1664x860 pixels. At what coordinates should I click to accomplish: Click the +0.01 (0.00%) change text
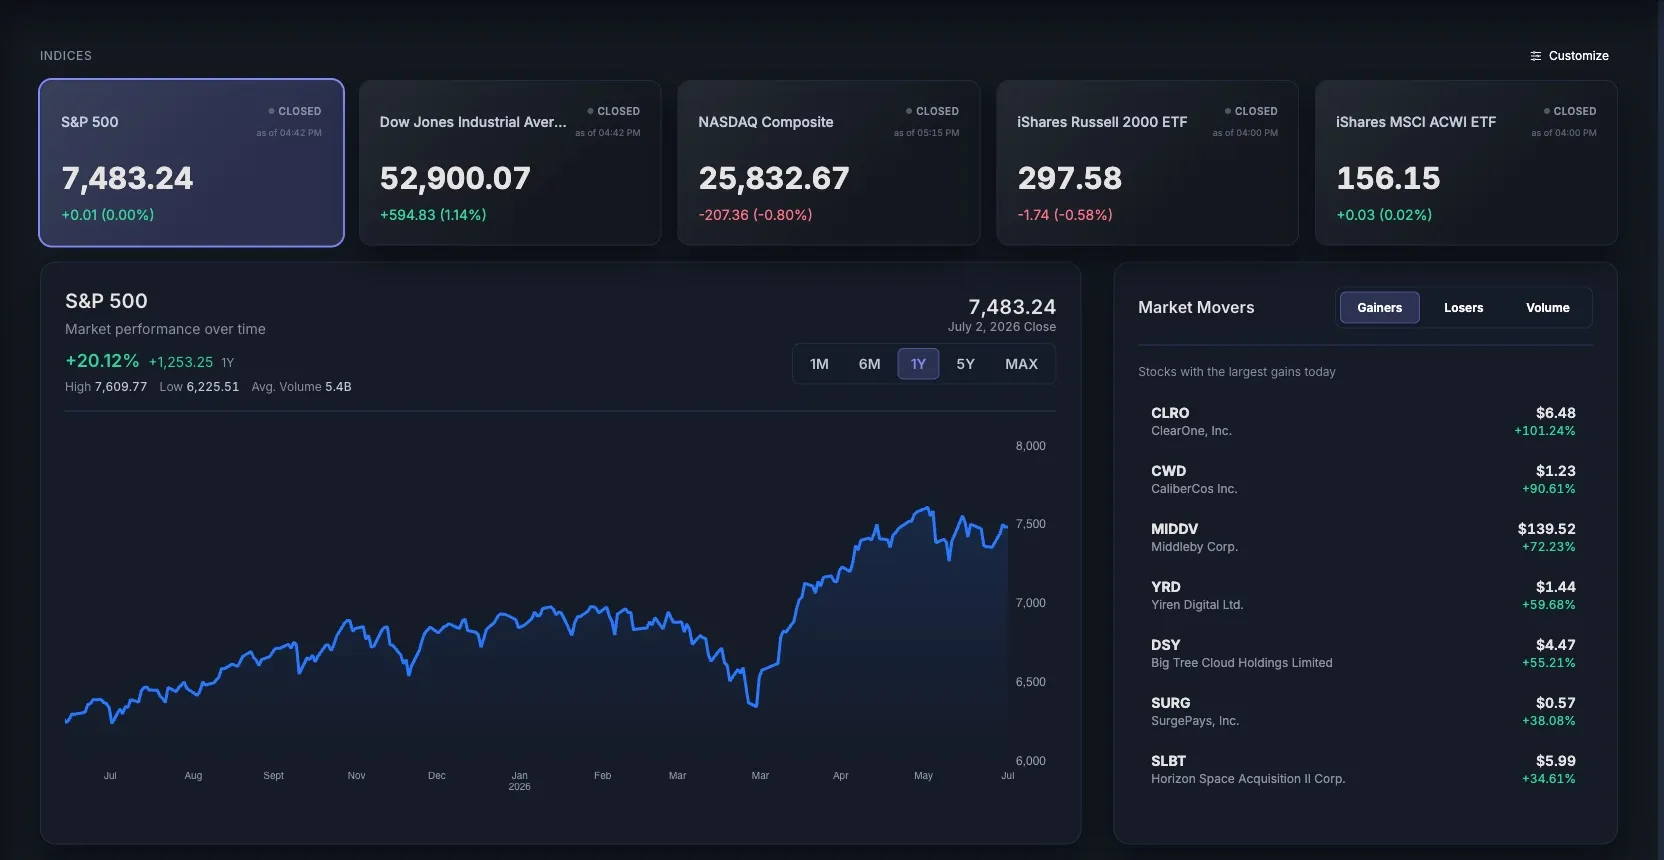(x=108, y=215)
